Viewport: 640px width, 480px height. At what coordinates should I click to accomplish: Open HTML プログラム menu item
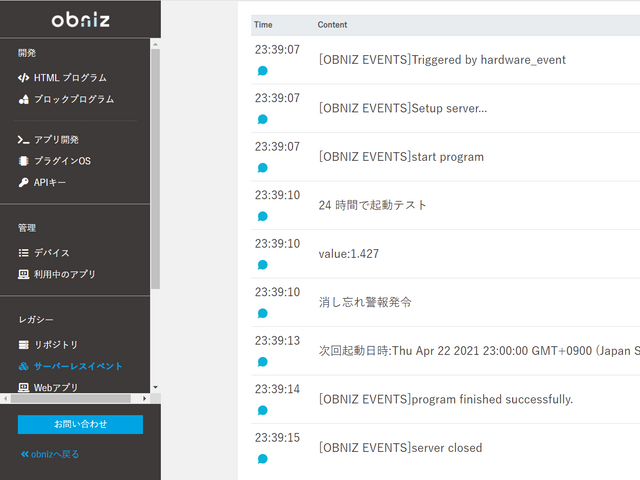point(70,78)
